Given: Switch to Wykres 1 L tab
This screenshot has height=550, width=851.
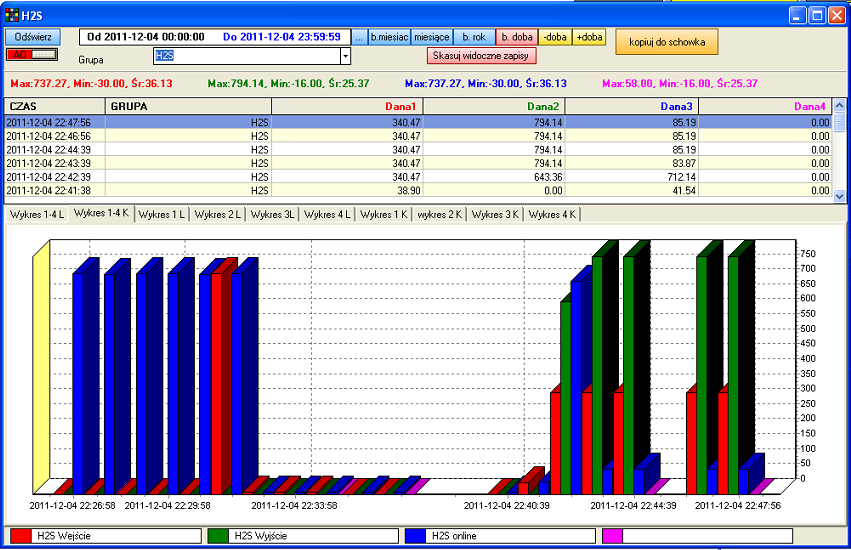Looking at the screenshot, I should click(162, 214).
